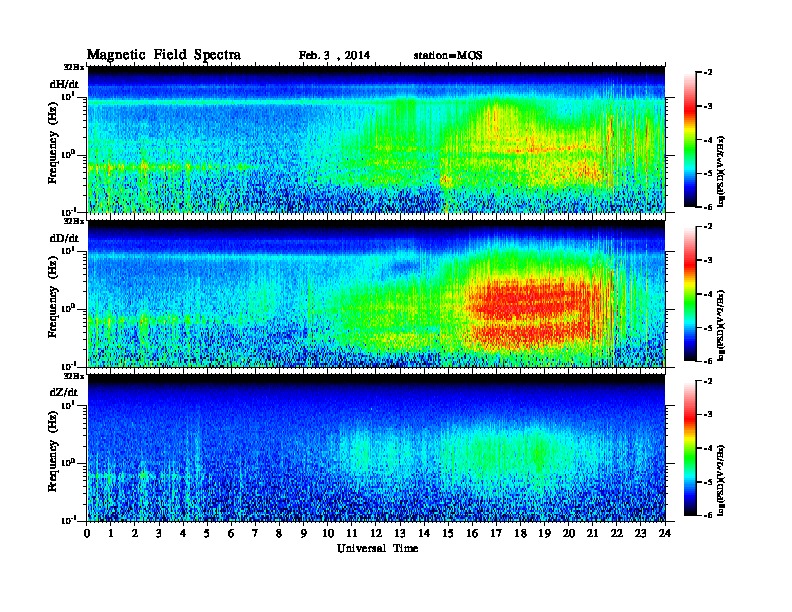
Task: Click the 32Hz label above dH/dt panel
Action: click(74, 67)
